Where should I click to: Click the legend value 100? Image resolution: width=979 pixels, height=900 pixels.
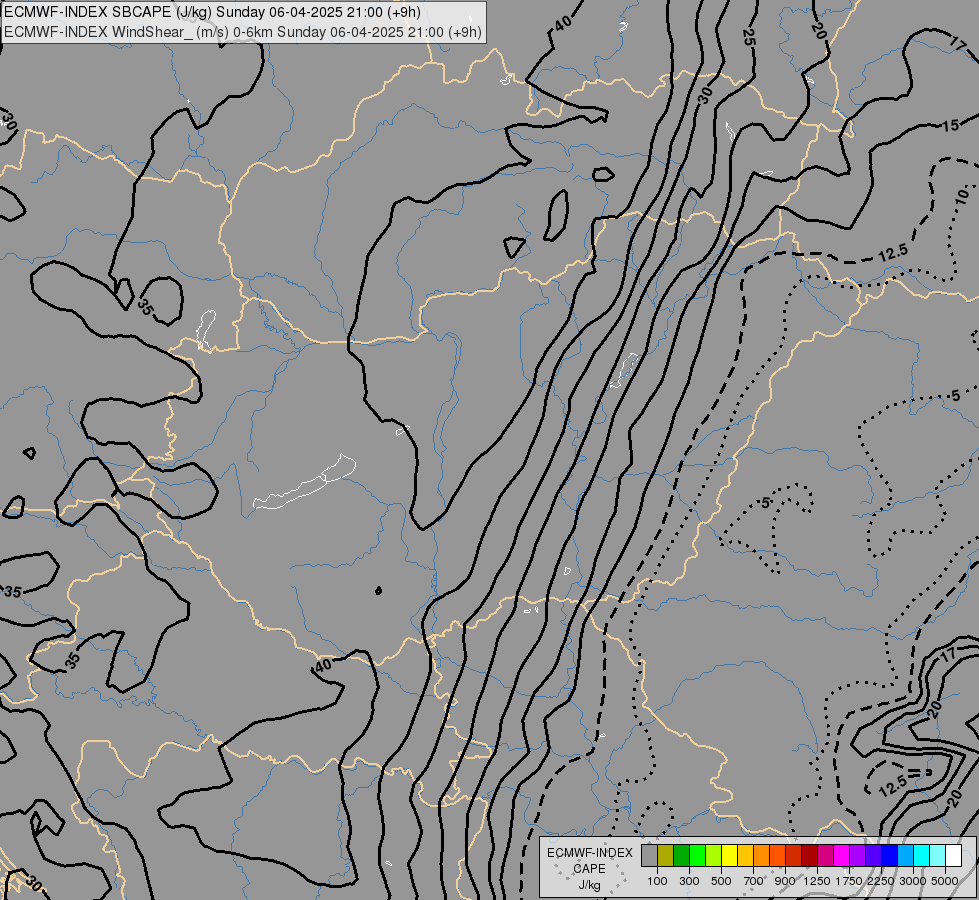click(x=657, y=881)
